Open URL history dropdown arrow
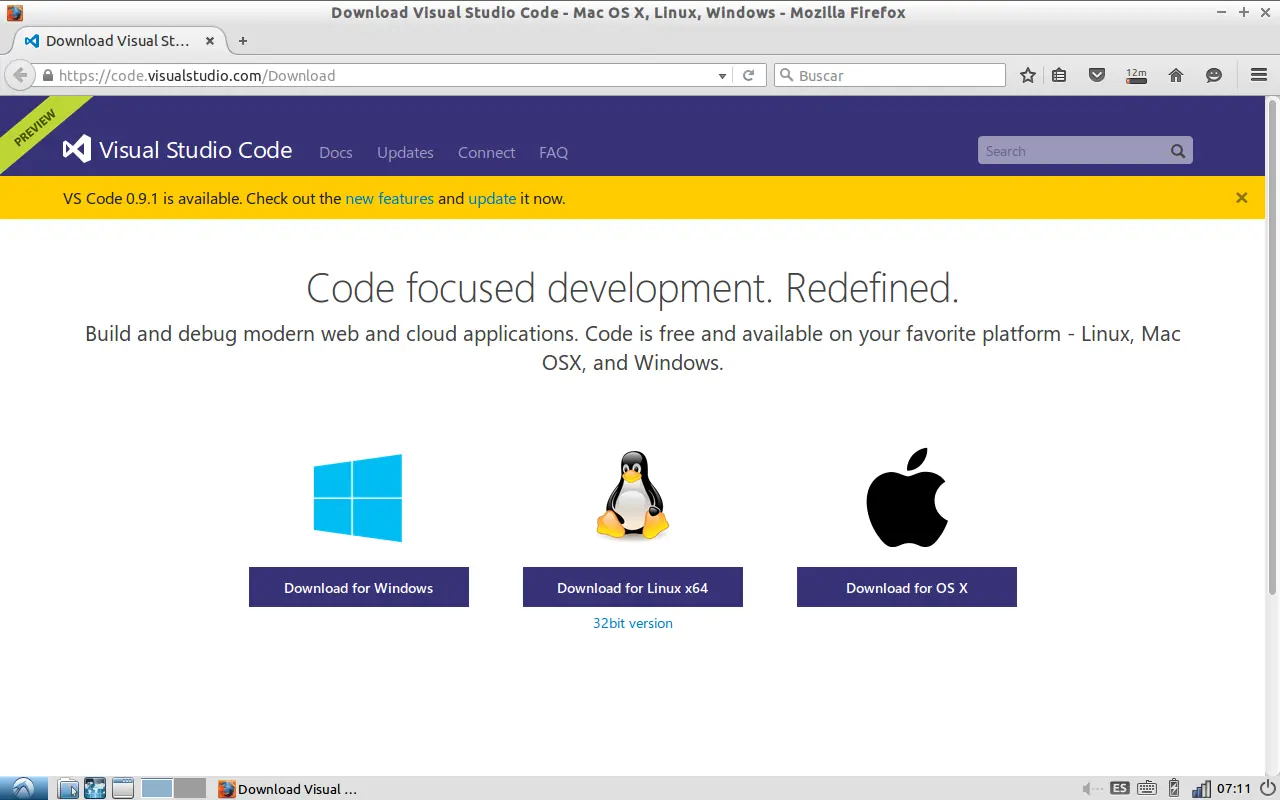The width and height of the screenshot is (1280, 800). [x=722, y=75]
